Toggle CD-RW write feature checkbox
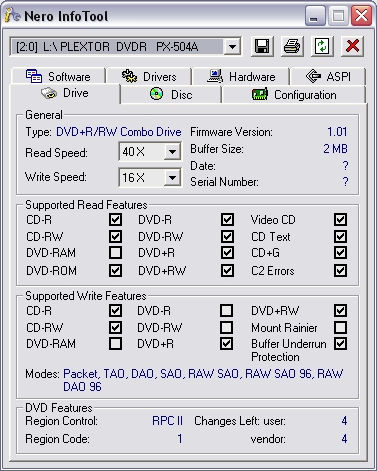The width and height of the screenshot is (377, 471). 115,327
